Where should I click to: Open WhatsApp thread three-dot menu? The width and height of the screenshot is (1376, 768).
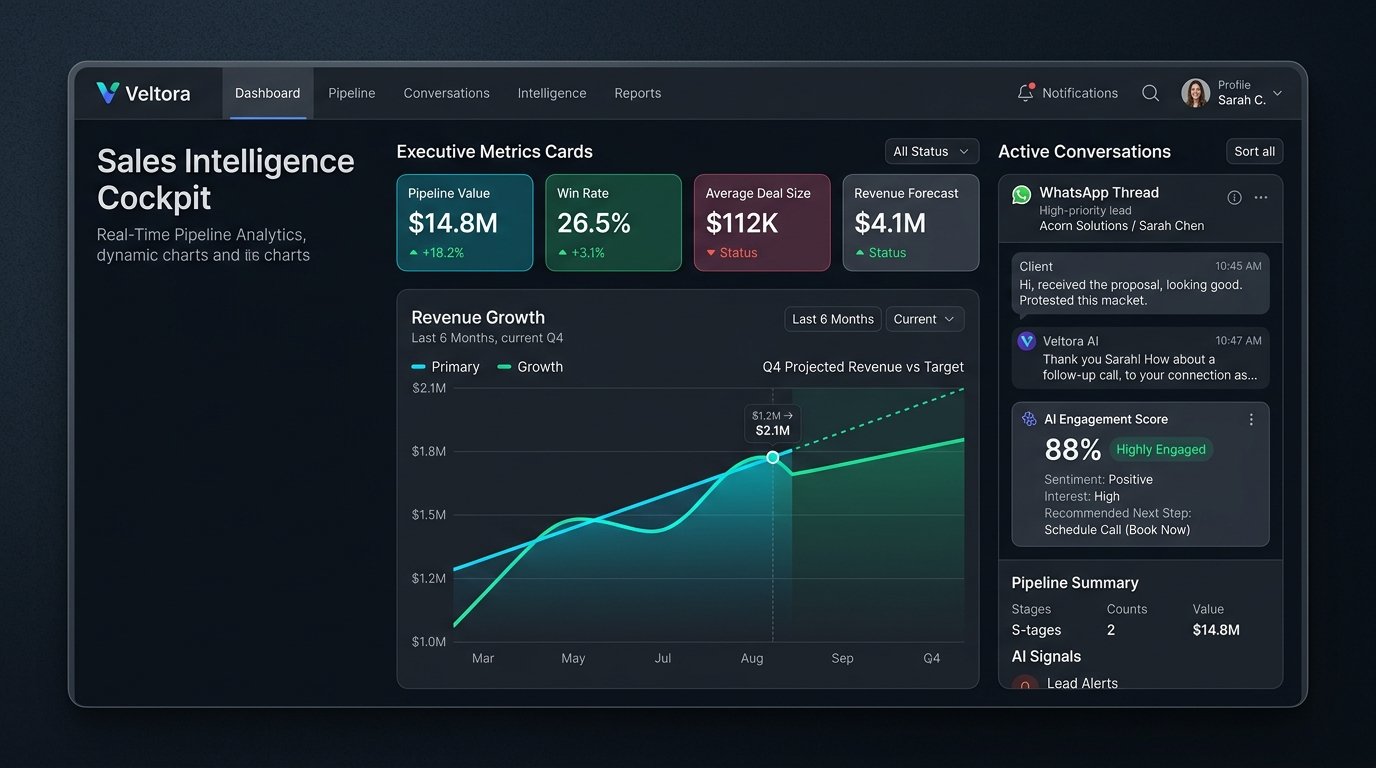(x=1261, y=197)
